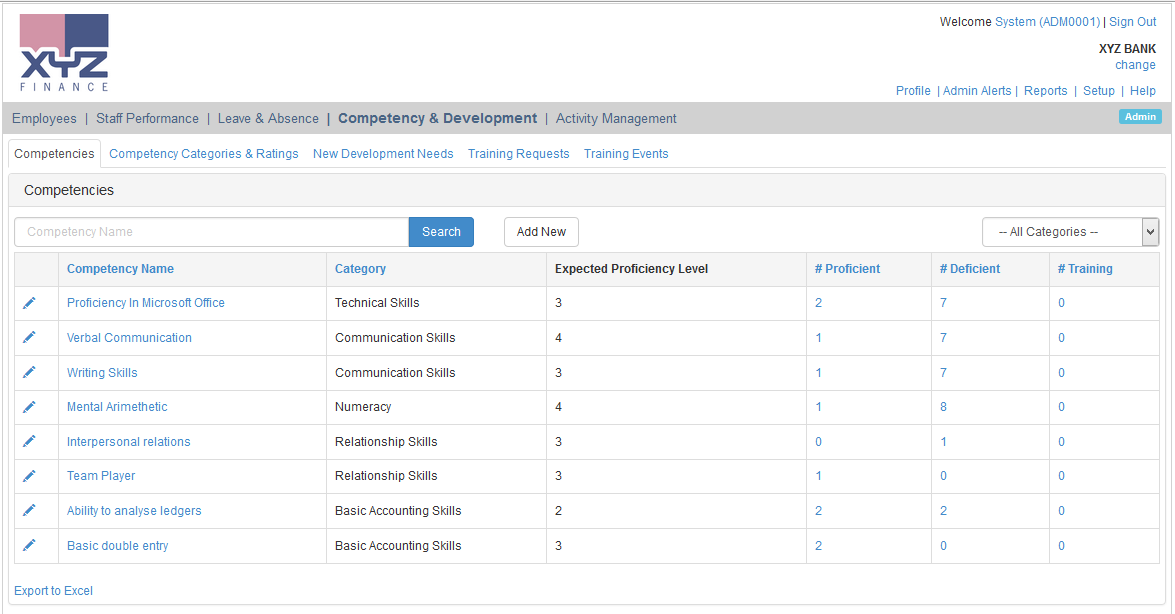
Task: Sort by # Deficient column header
Action: point(970,269)
